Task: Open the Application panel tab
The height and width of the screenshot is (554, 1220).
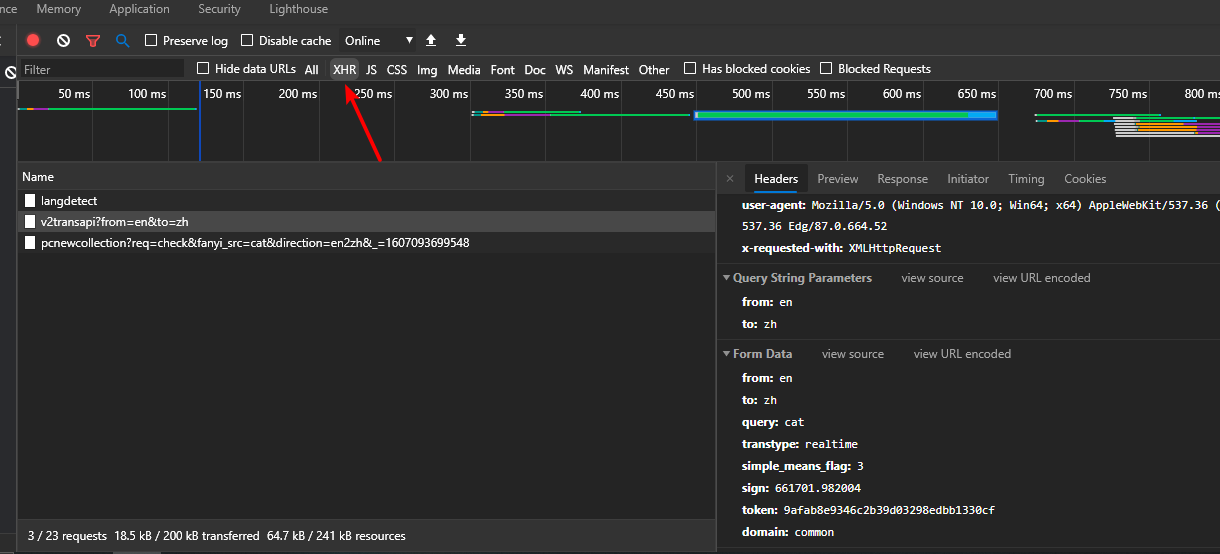Action: tap(139, 9)
